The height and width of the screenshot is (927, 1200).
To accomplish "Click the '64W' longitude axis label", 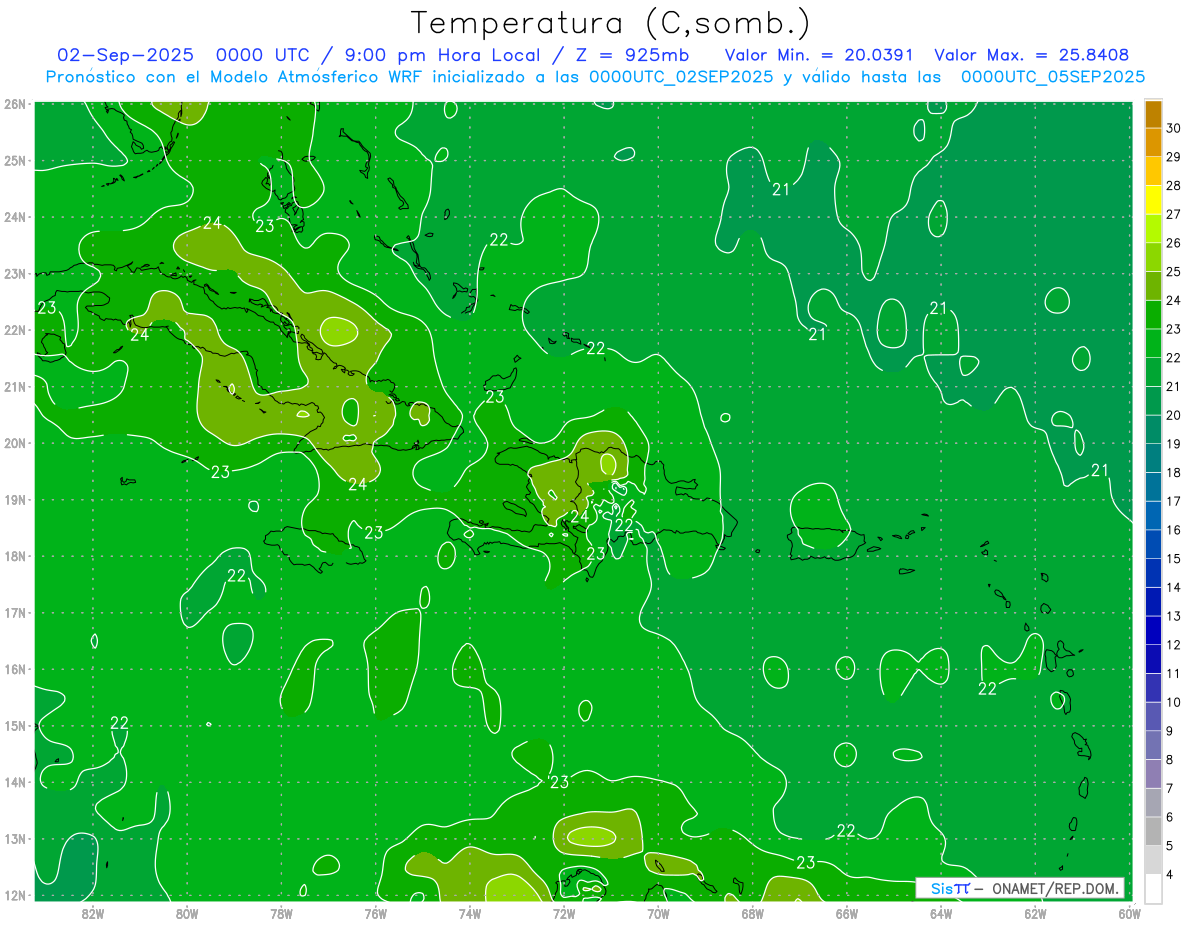I will point(941,913).
